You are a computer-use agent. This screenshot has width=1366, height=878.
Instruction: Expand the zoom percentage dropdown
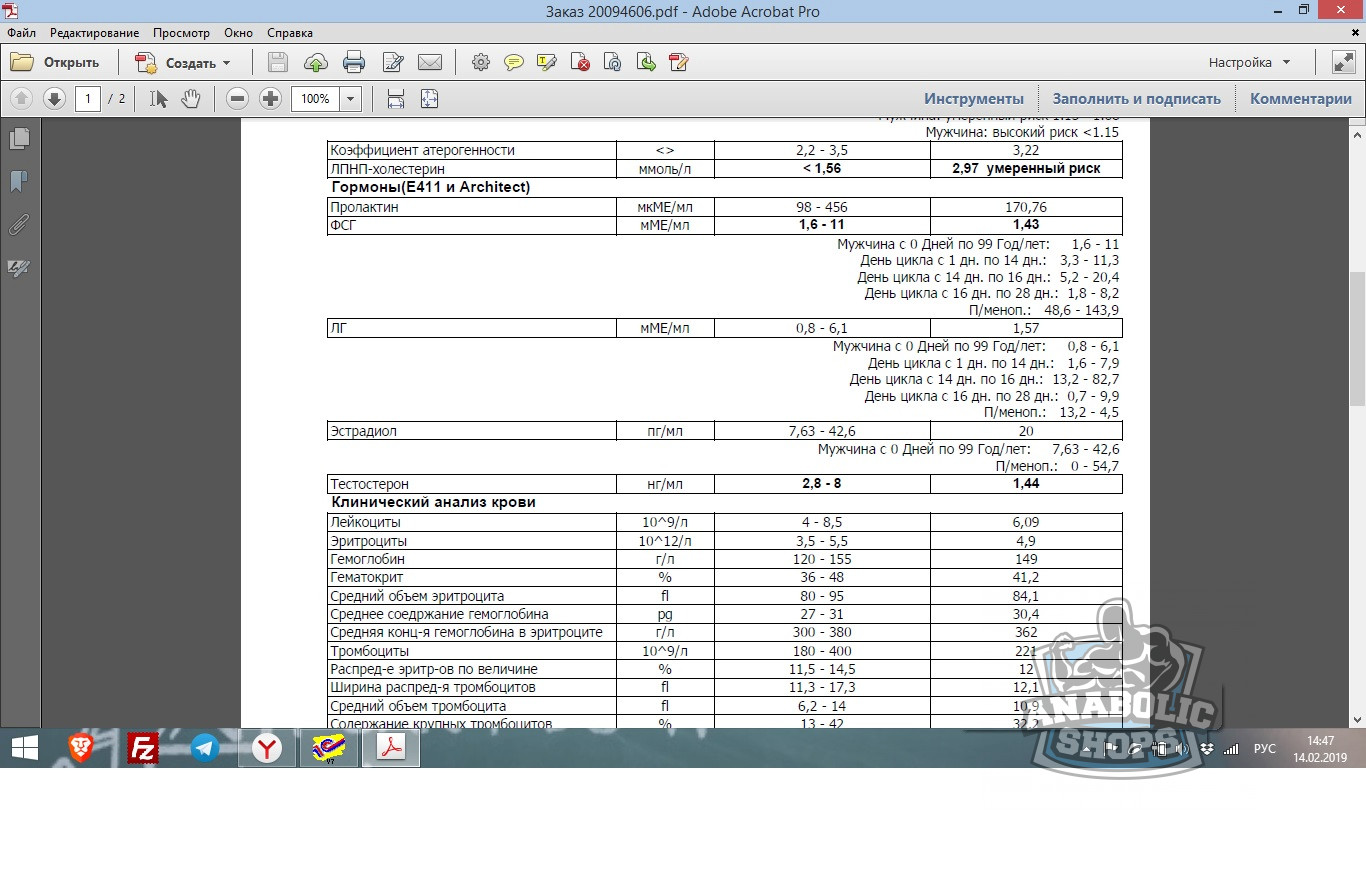tap(351, 99)
